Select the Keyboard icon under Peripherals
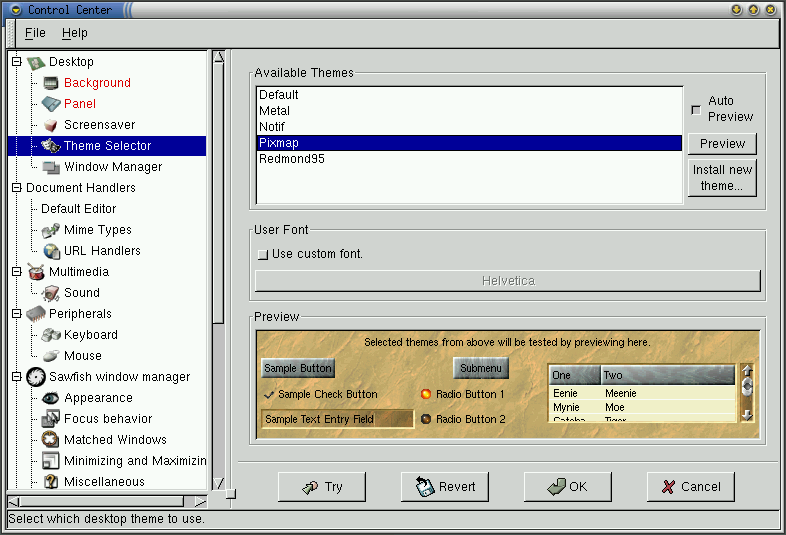786x535 pixels. coord(51,335)
